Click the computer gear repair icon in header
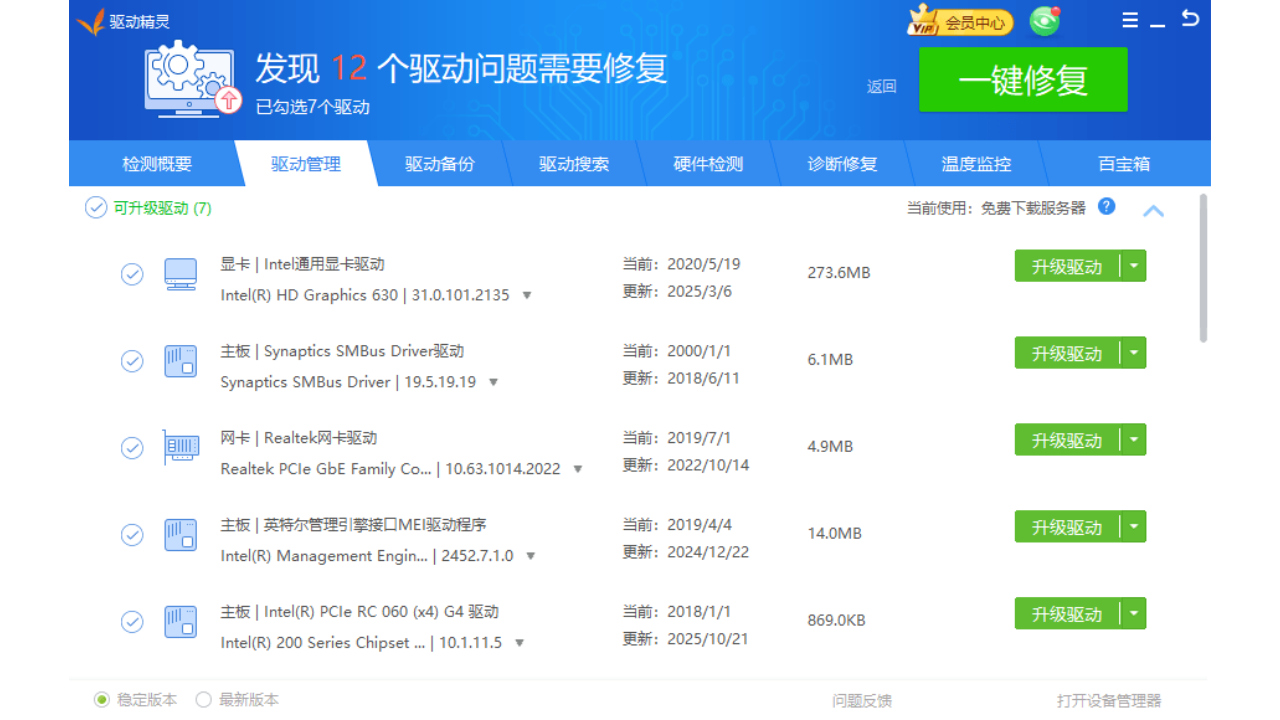 pyautogui.click(x=192, y=78)
